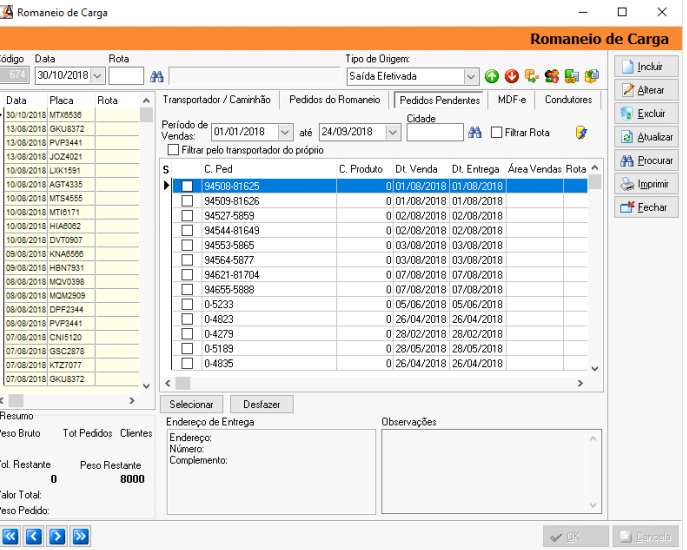The width and height of the screenshot is (687, 550).
Task: Open the MDF-e tab
Action: 512,99
